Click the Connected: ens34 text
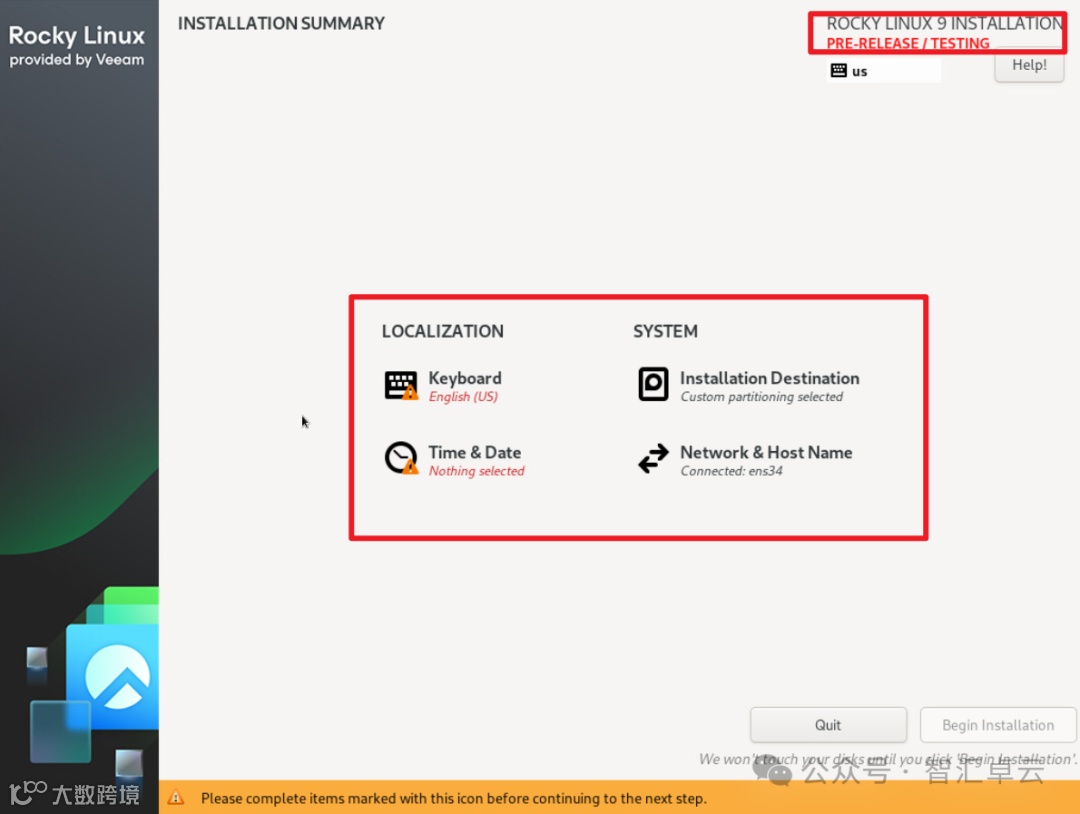 (x=731, y=471)
